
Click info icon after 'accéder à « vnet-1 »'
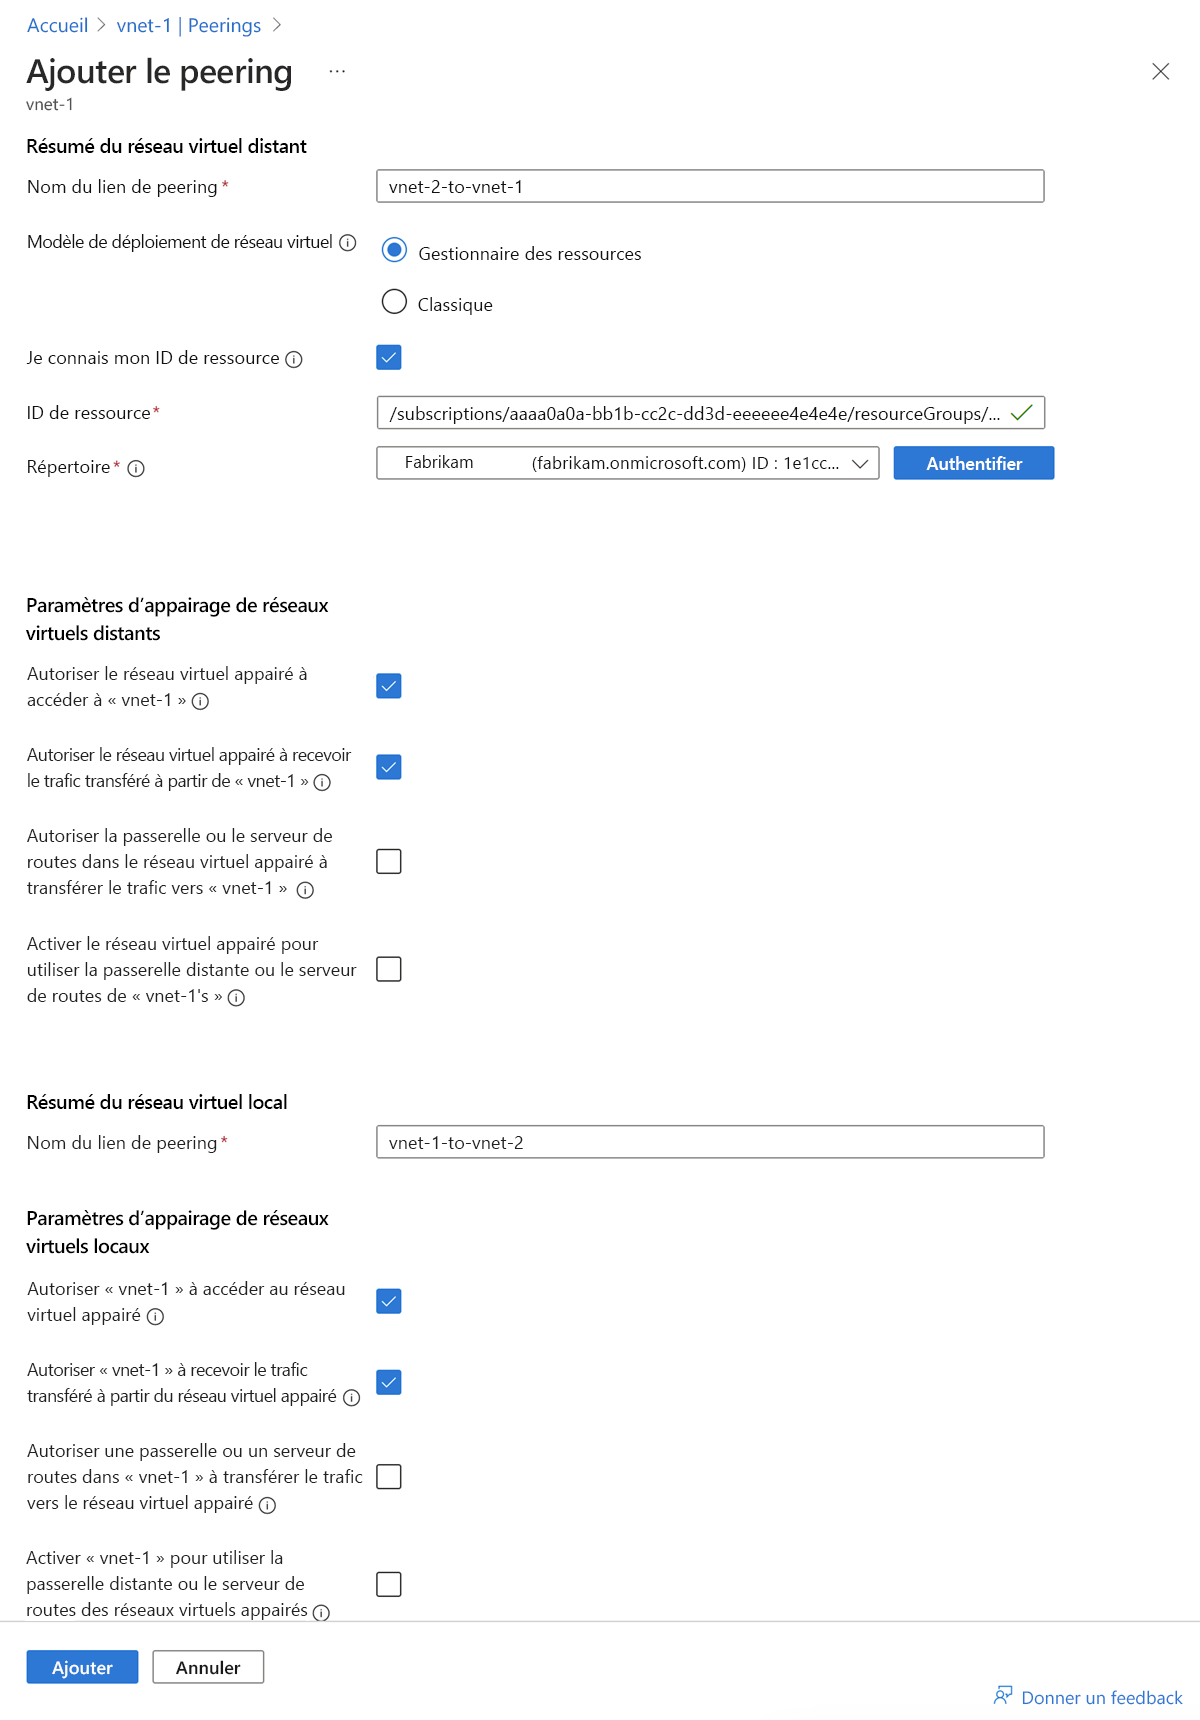(x=200, y=702)
